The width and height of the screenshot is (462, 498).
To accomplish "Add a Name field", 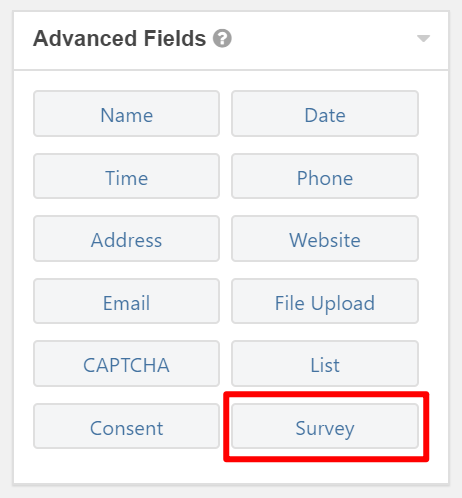I will click(x=126, y=114).
